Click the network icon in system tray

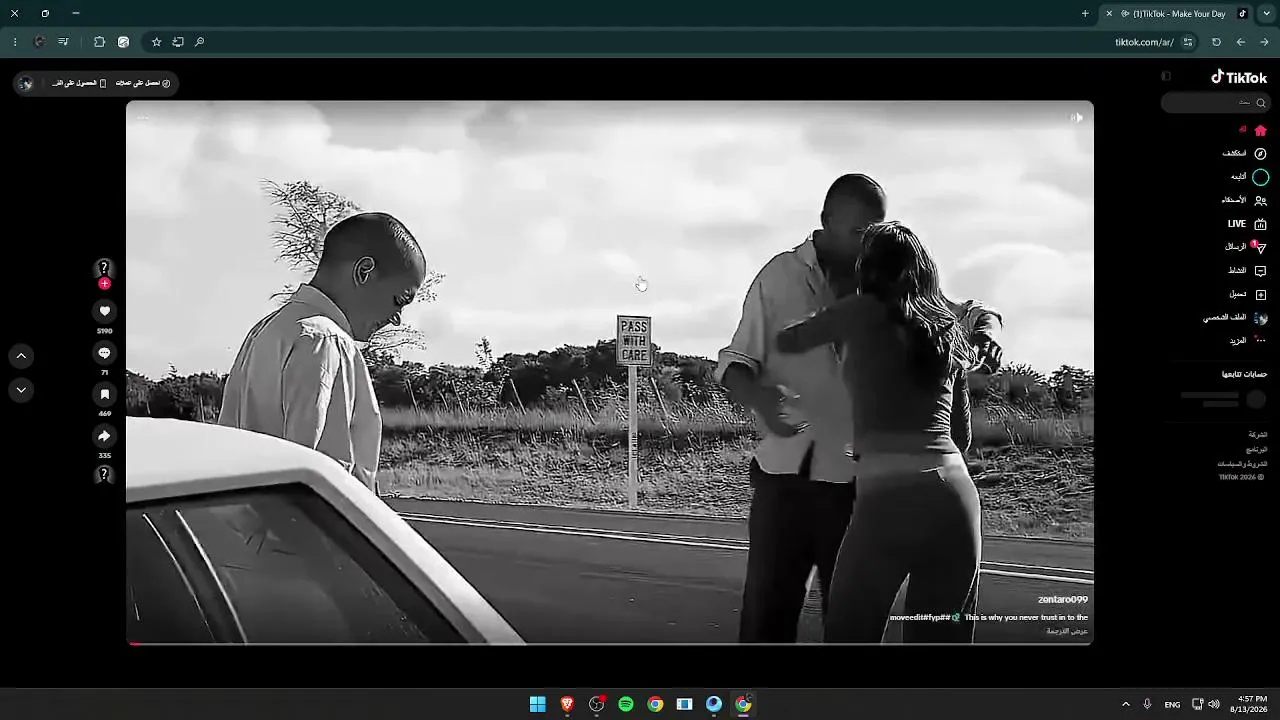[1197, 704]
